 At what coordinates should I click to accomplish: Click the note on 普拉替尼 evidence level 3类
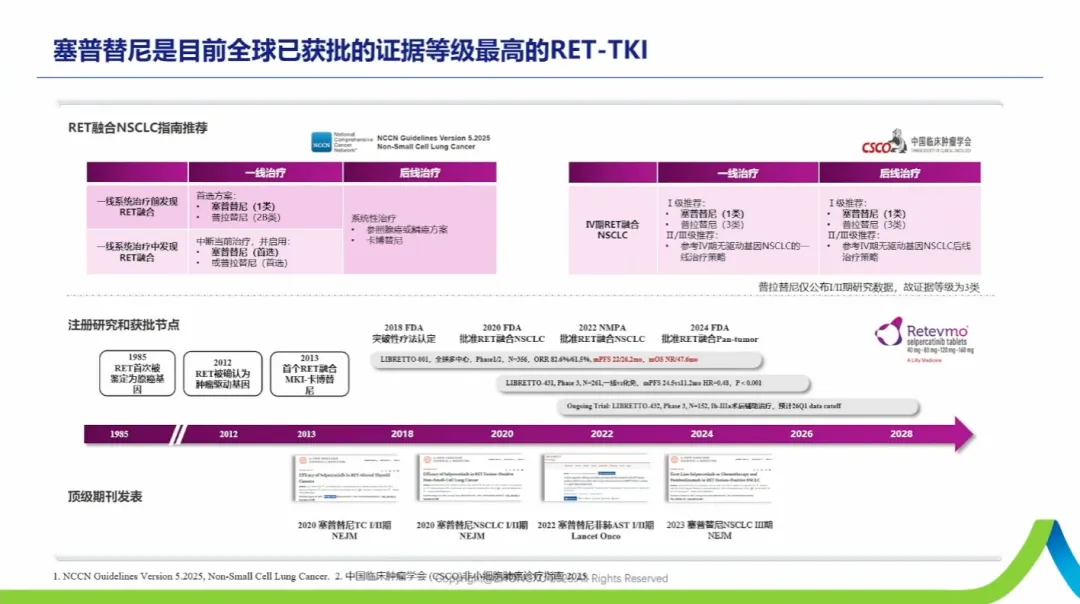coord(869,287)
